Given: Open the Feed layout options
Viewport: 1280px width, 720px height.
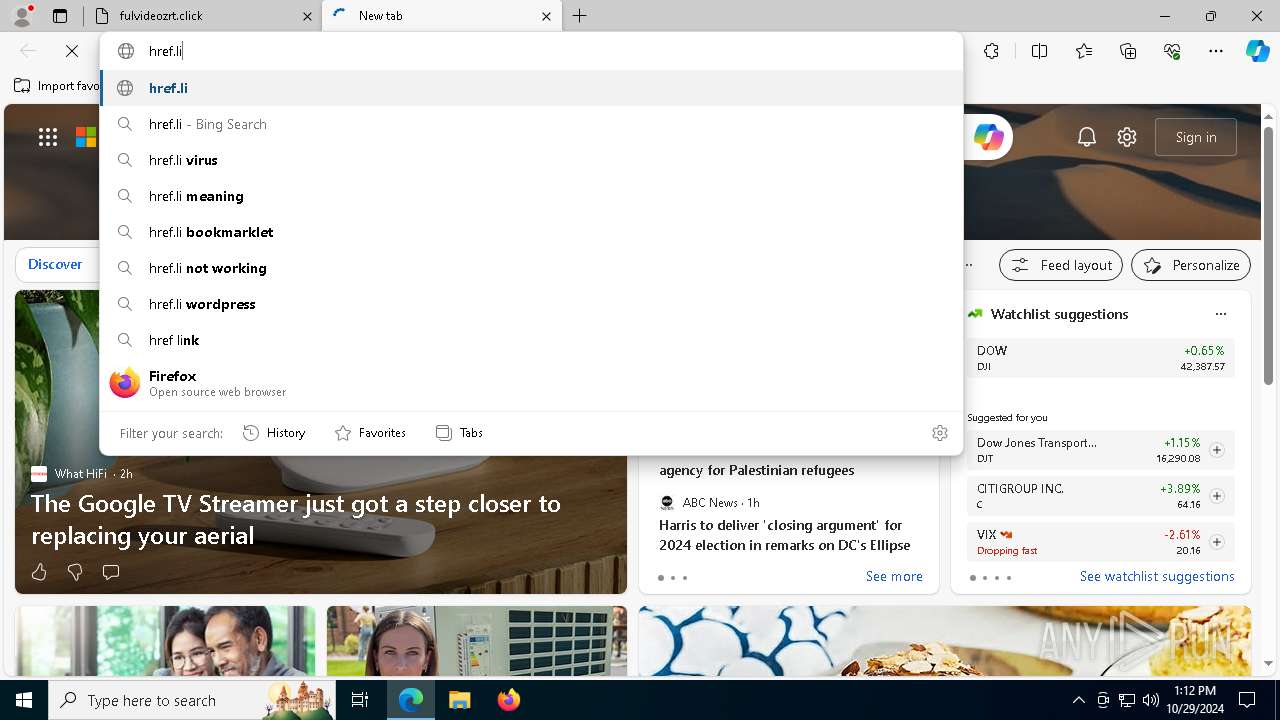Looking at the screenshot, I should click(x=1061, y=265).
